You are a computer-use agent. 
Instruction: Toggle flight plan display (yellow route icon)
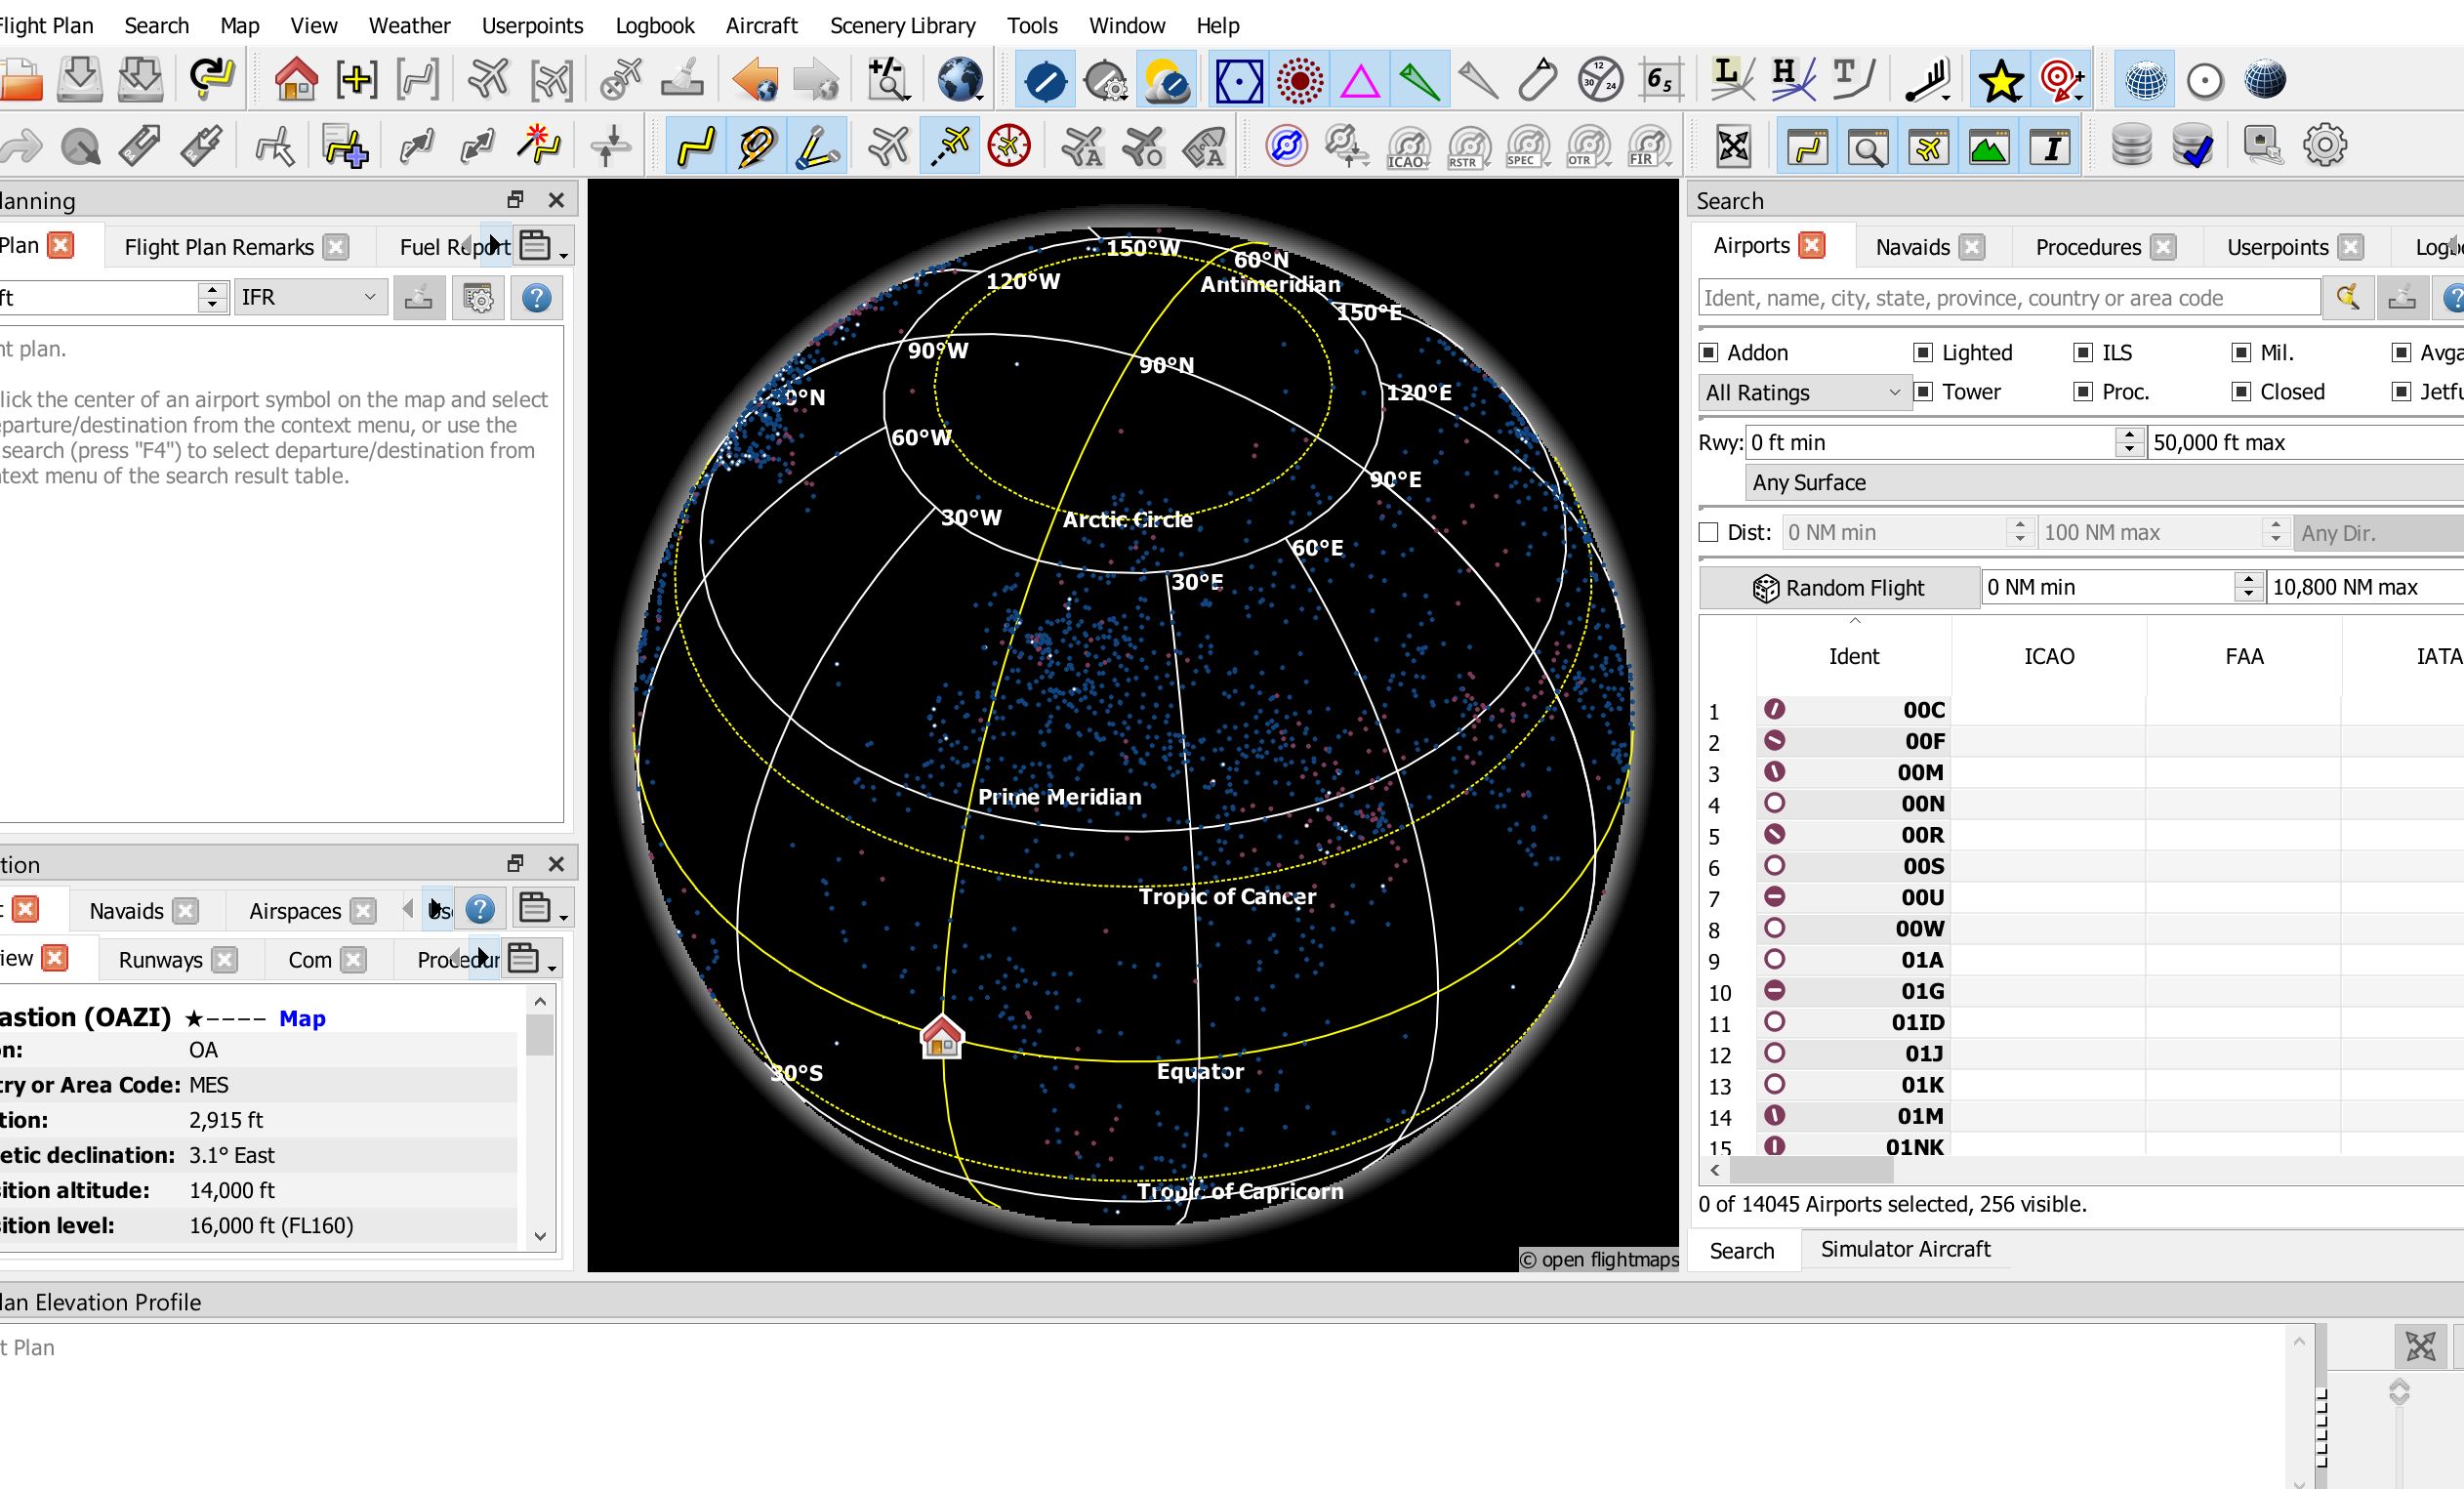(696, 146)
